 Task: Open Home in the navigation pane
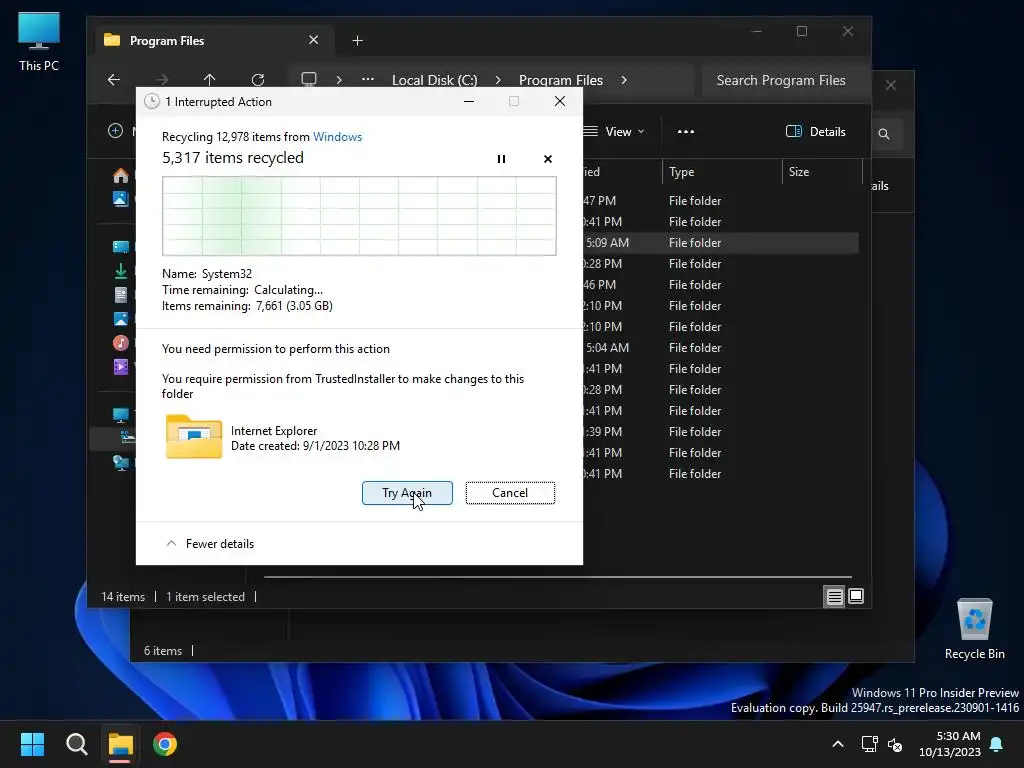pyautogui.click(x=120, y=176)
